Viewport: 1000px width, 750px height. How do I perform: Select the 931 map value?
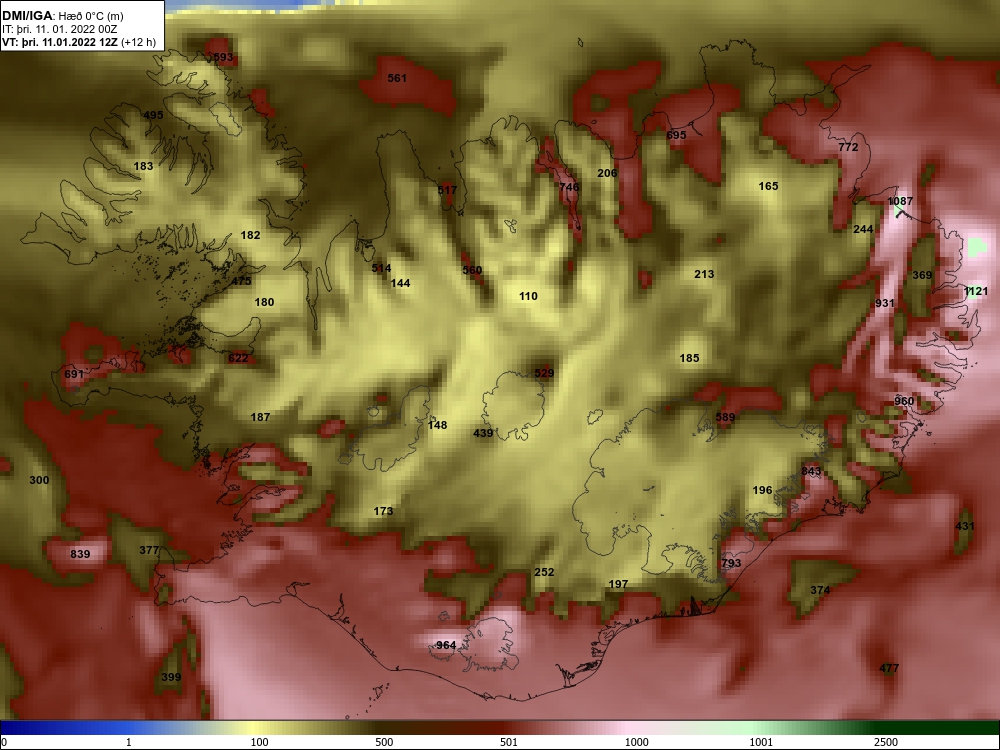[x=885, y=303]
